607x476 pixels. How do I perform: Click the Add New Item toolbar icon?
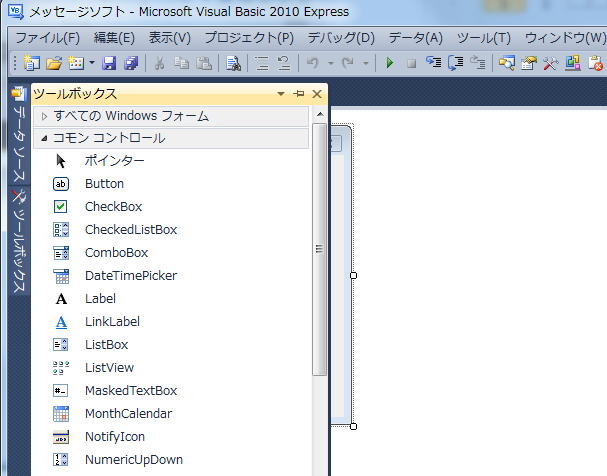76,63
